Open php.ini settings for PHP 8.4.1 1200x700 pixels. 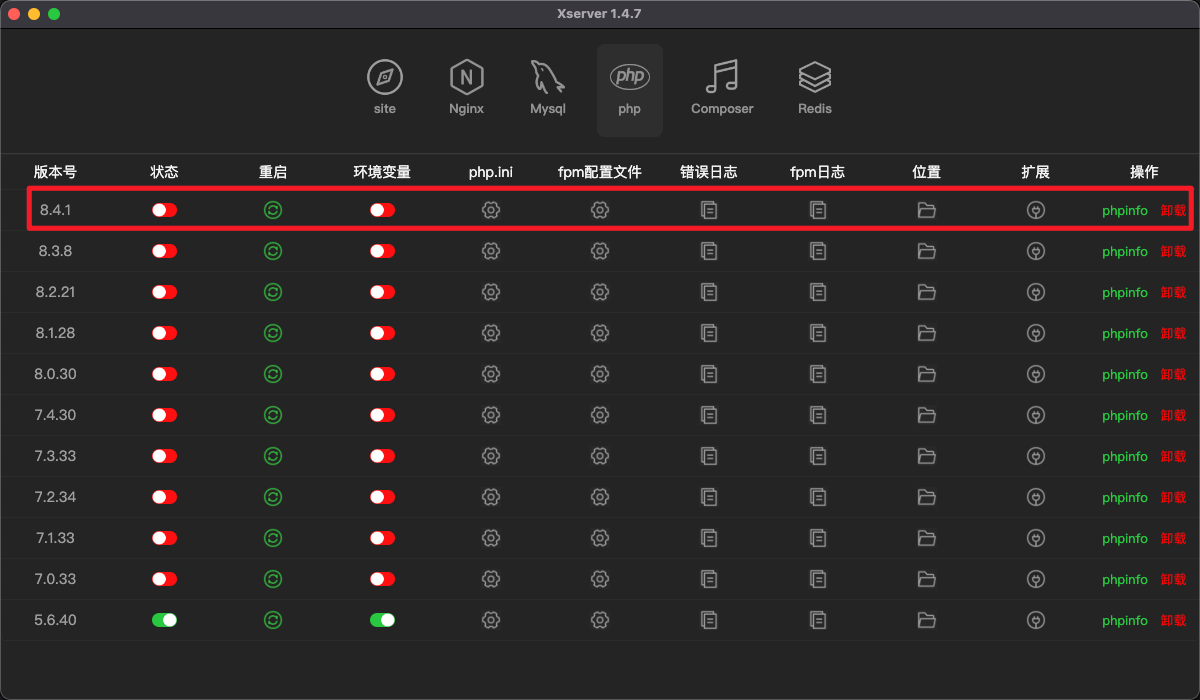point(491,210)
